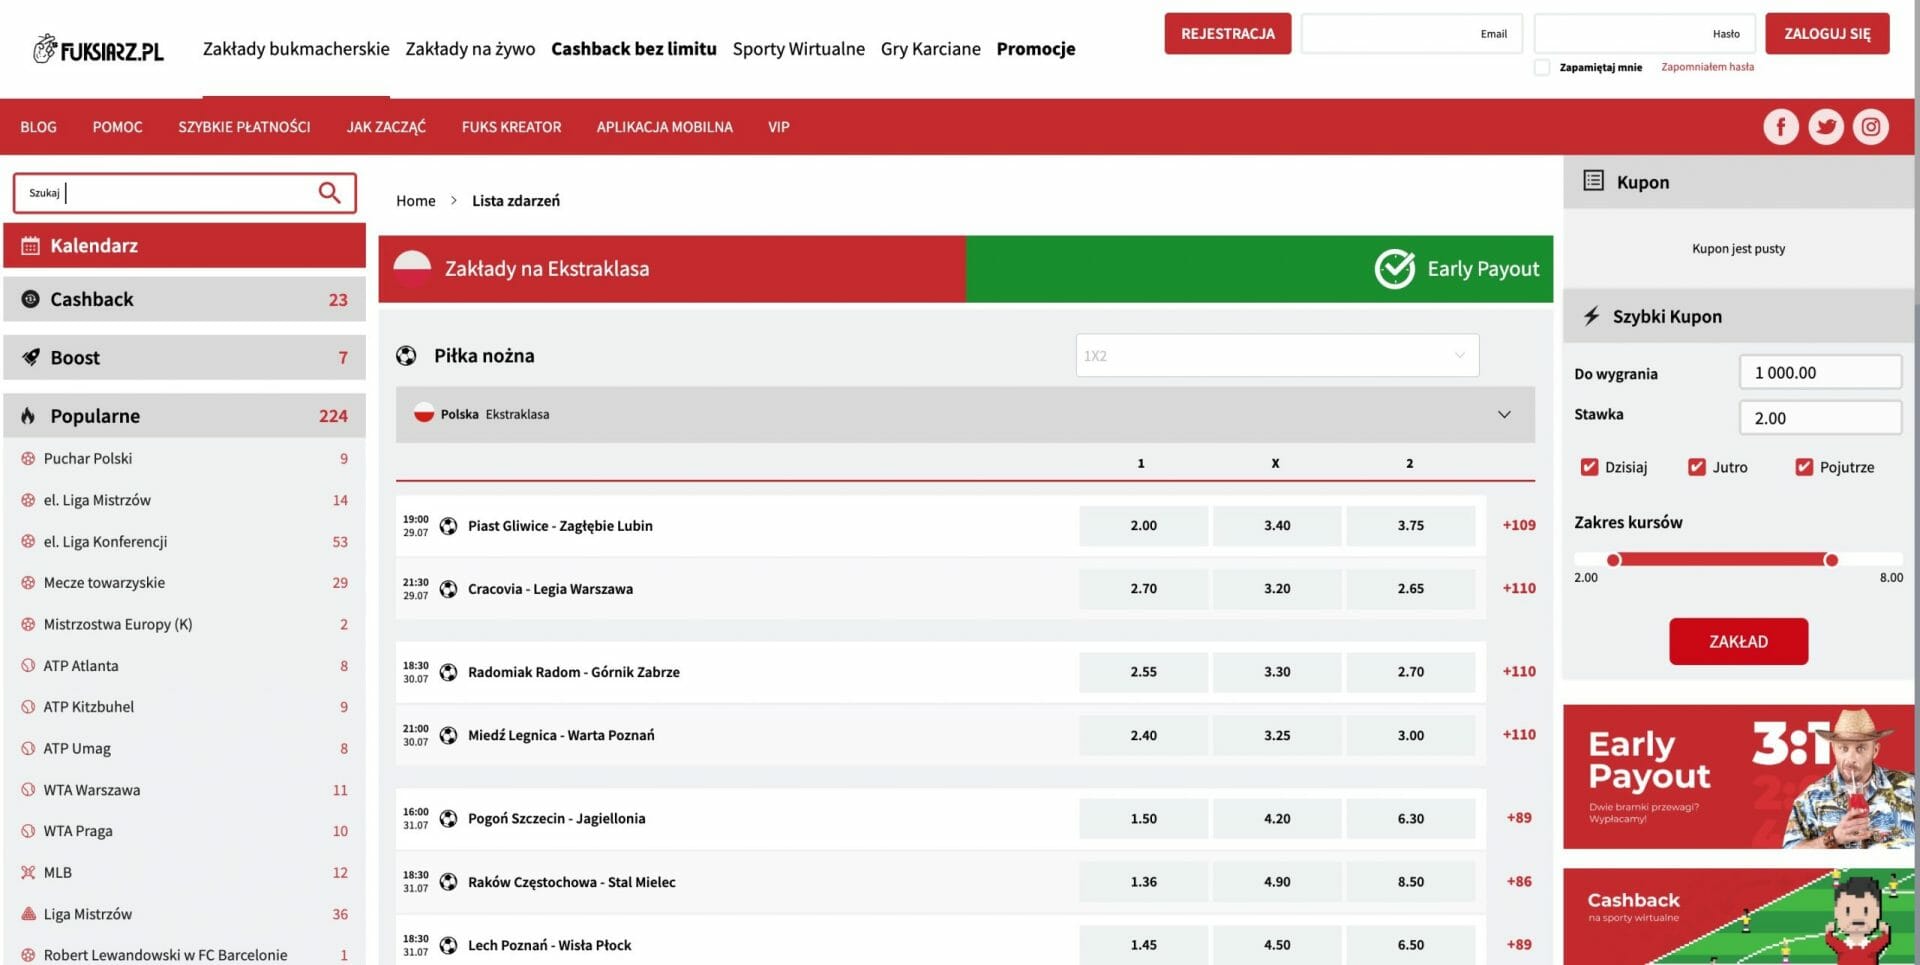Click the ZALOGUJ SIĘ button
This screenshot has height=965, width=1920.
pyautogui.click(x=1827, y=33)
